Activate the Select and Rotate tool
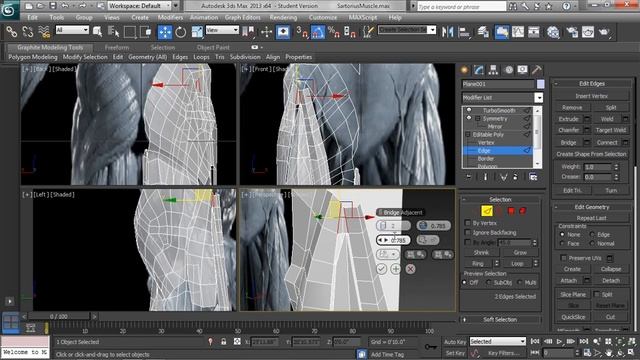 (x=180, y=32)
